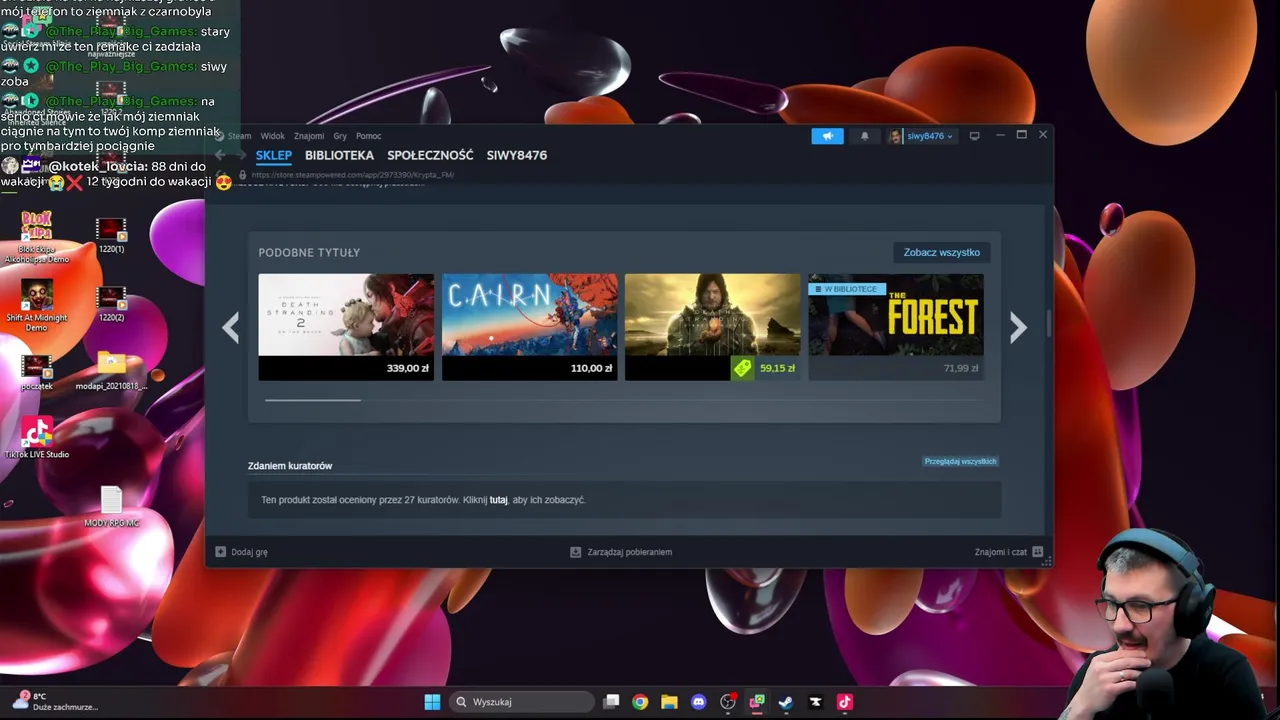Image resolution: width=1280 pixels, height=720 pixels.
Task: Open the Znajomi menu
Action: [x=309, y=136]
